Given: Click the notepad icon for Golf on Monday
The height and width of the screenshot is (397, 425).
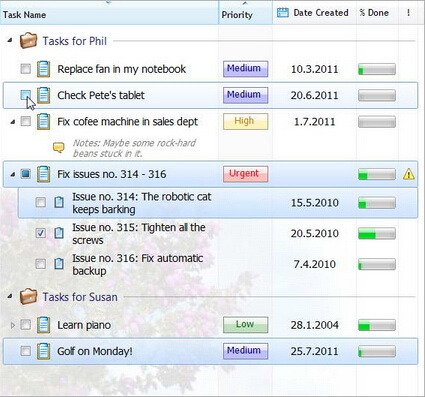Looking at the screenshot, I should (43, 351).
